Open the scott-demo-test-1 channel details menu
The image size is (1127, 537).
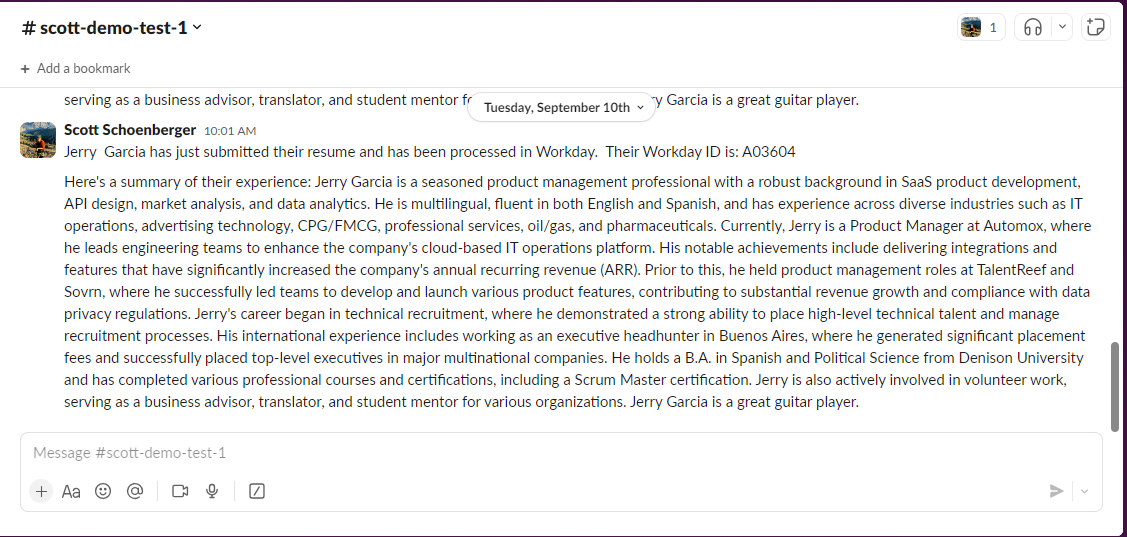coord(112,27)
